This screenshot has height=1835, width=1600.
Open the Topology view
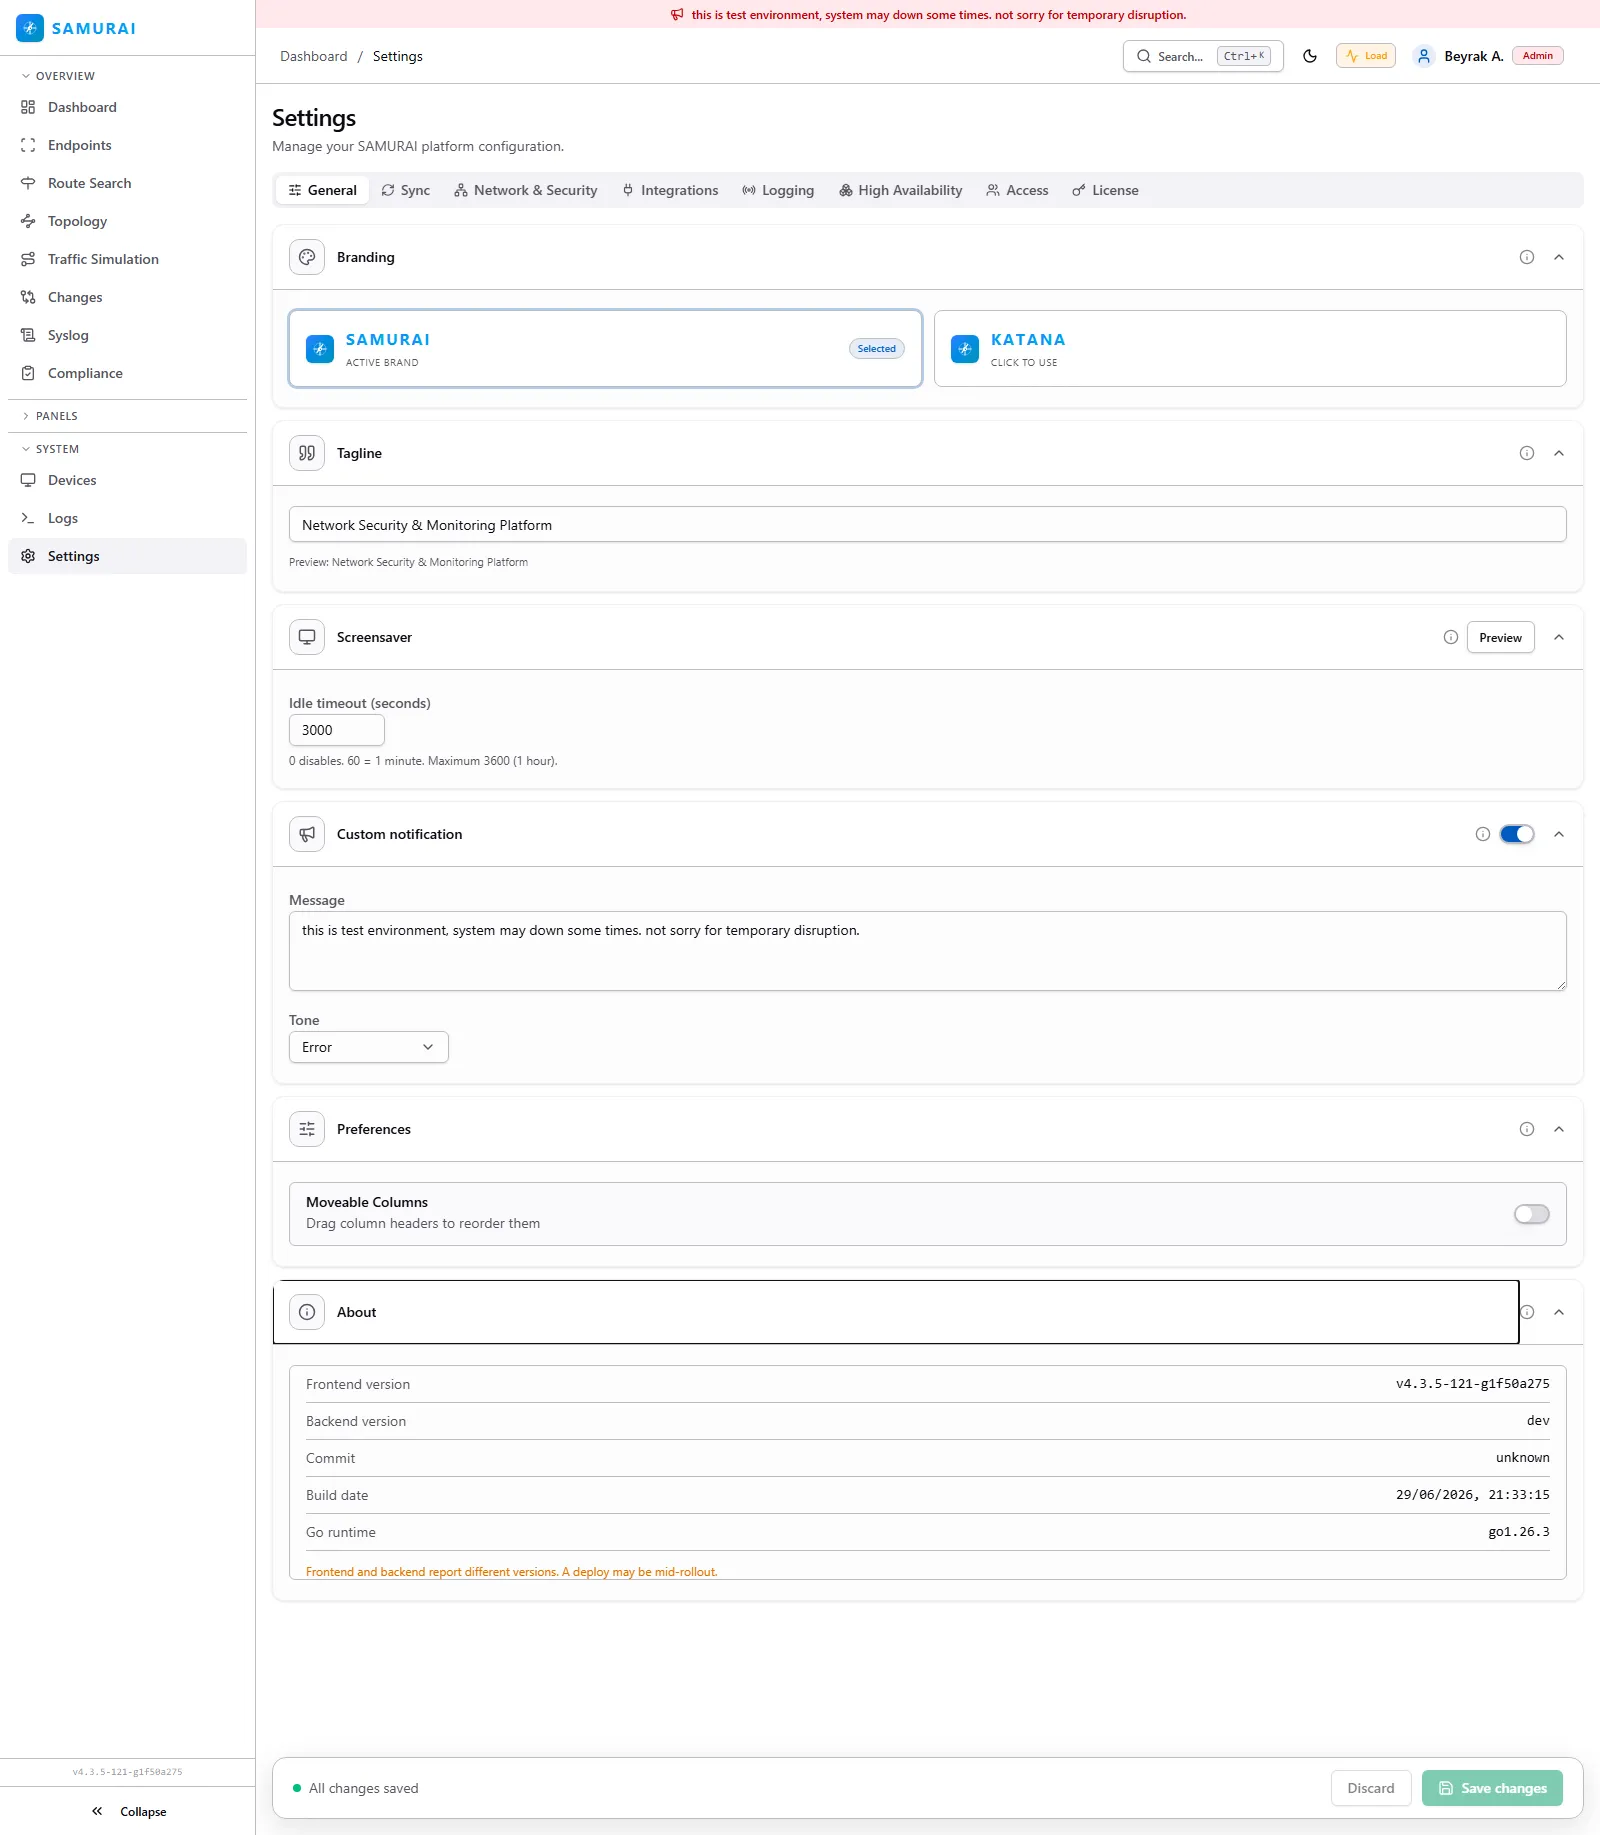127,221
